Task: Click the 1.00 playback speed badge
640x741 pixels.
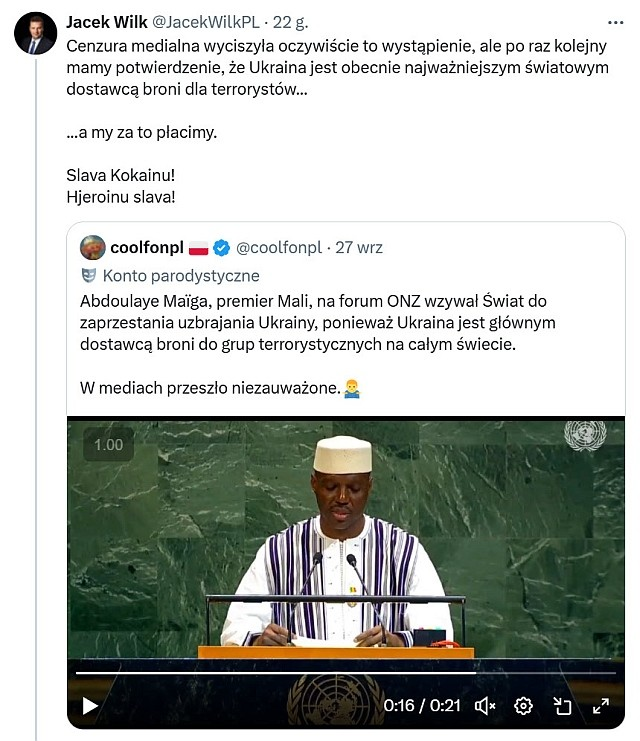Action: coord(108,445)
